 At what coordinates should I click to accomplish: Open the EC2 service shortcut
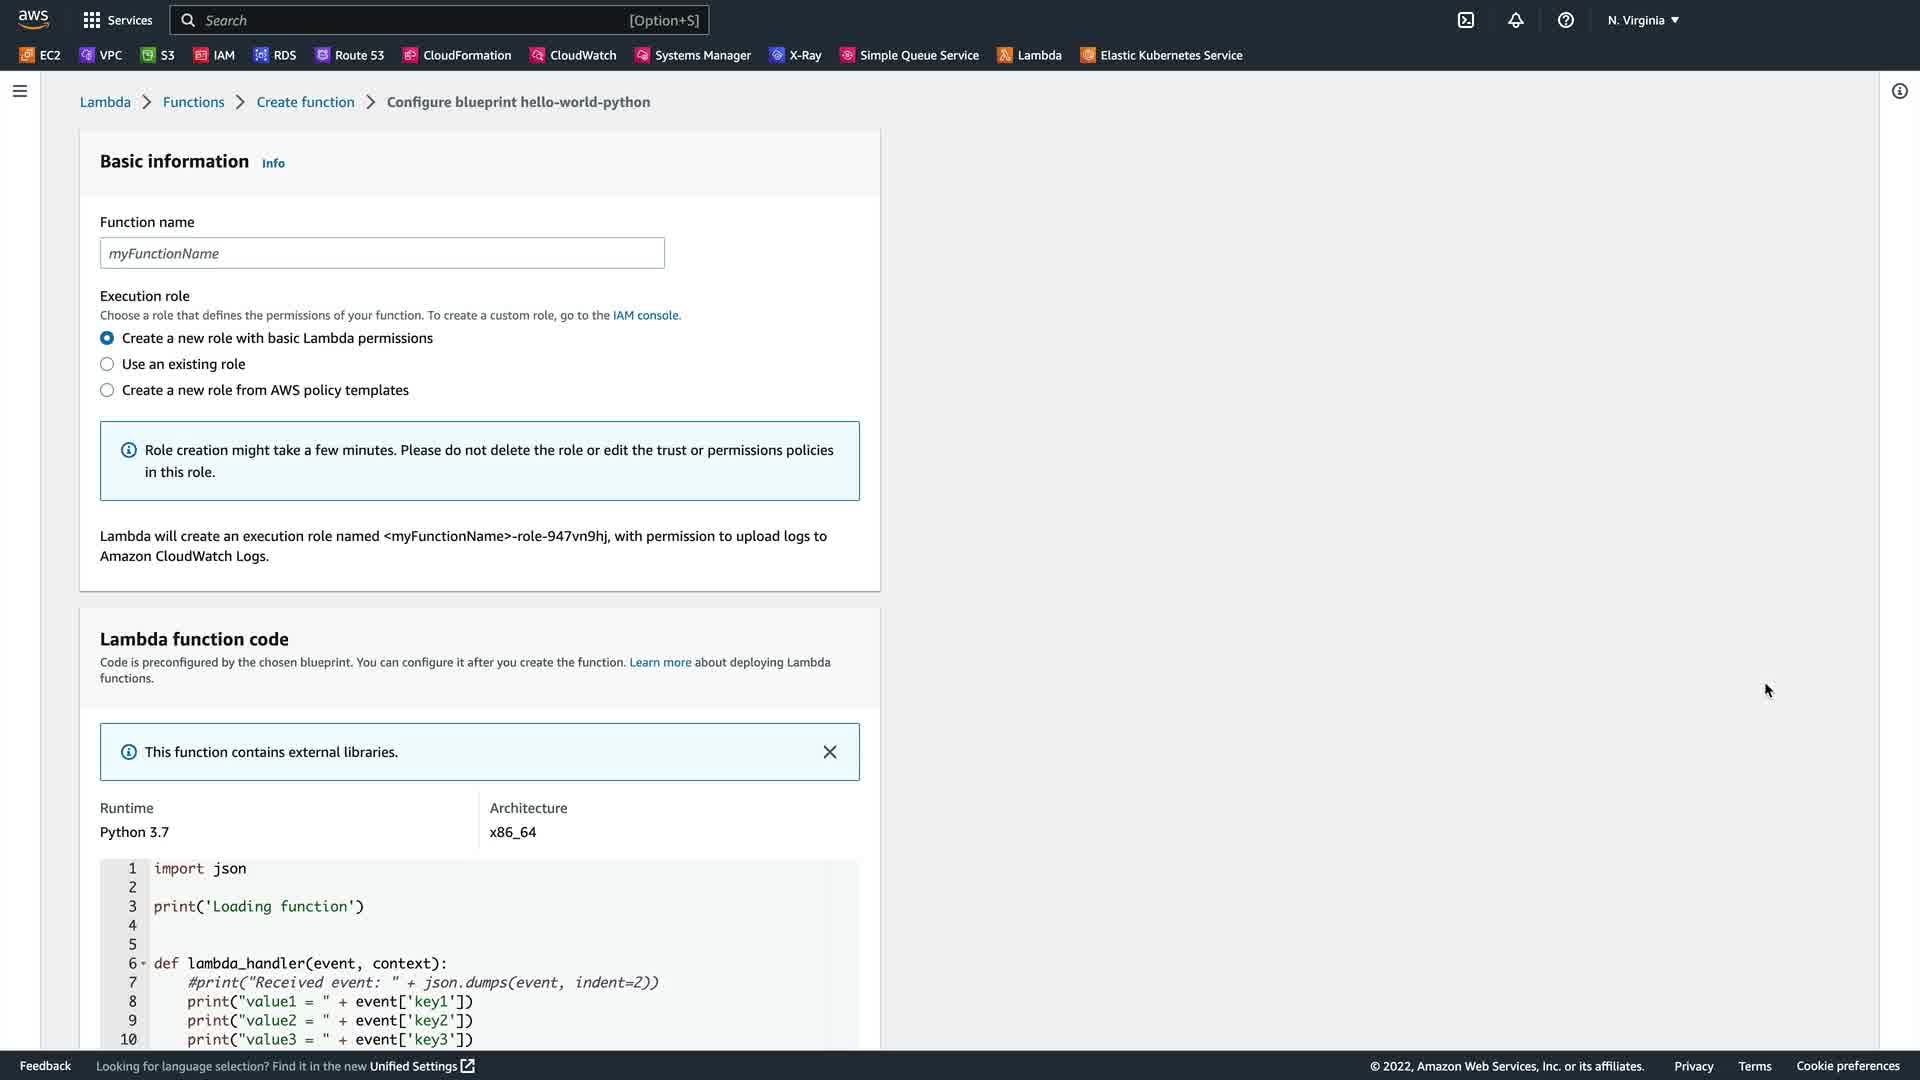click(x=40, y=55)
